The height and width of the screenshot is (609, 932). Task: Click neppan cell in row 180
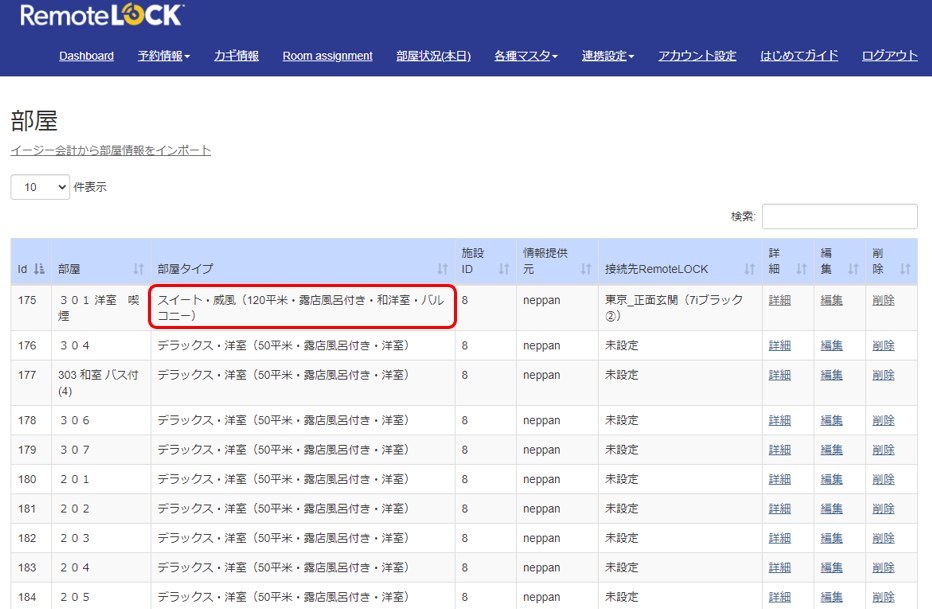point(557,479)
